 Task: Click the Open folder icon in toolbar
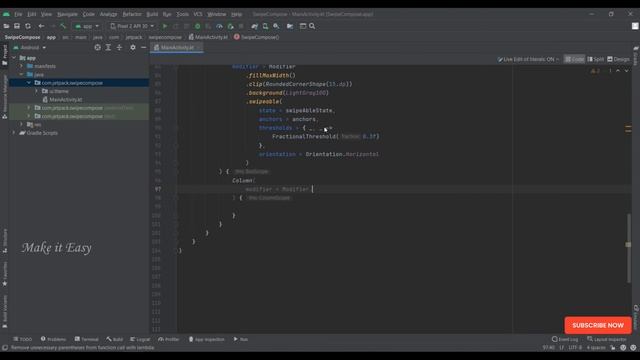(6, 26)
